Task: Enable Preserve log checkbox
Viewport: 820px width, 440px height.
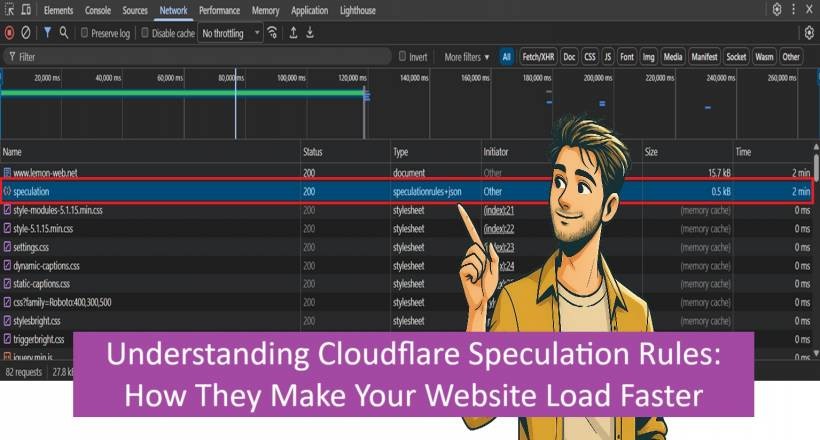Action: [84, 33]
